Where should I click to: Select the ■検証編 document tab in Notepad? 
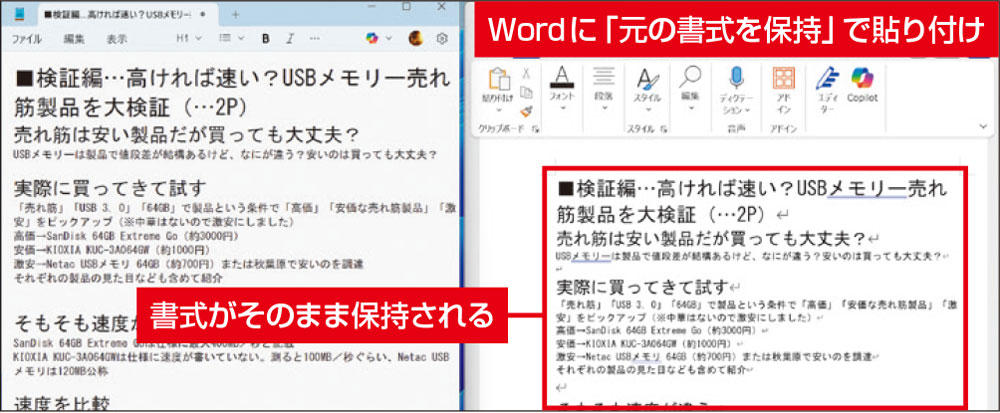pyautogui.click(x=128, y=14)
